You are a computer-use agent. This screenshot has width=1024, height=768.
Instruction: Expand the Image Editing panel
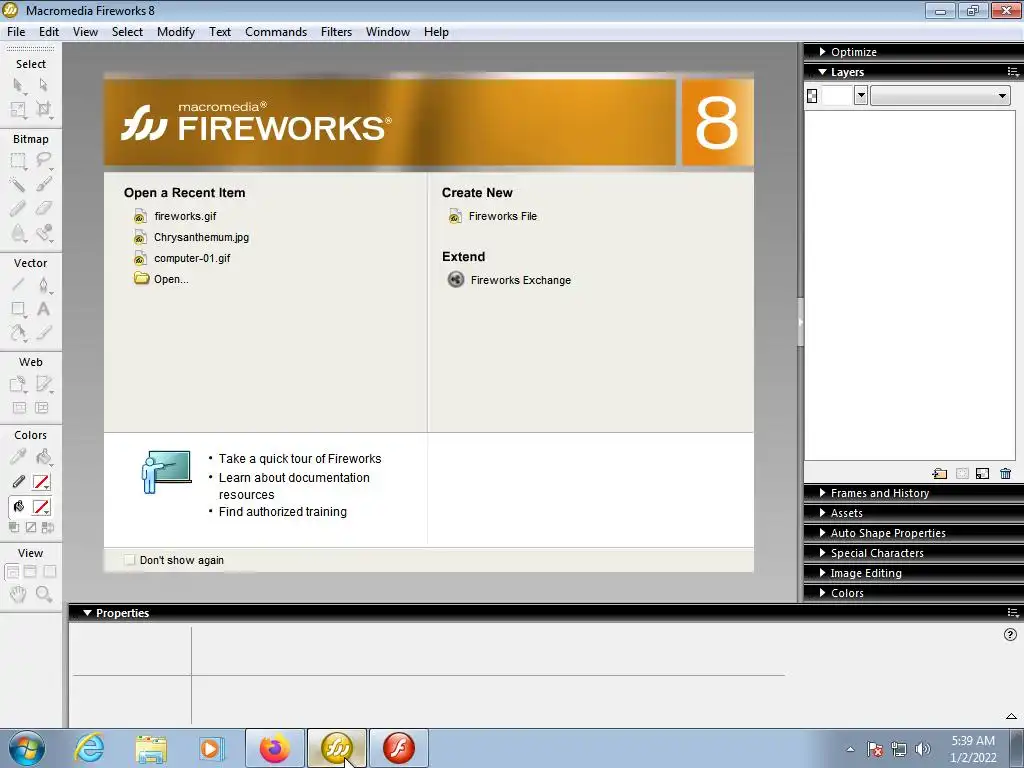tap(822, 573)
